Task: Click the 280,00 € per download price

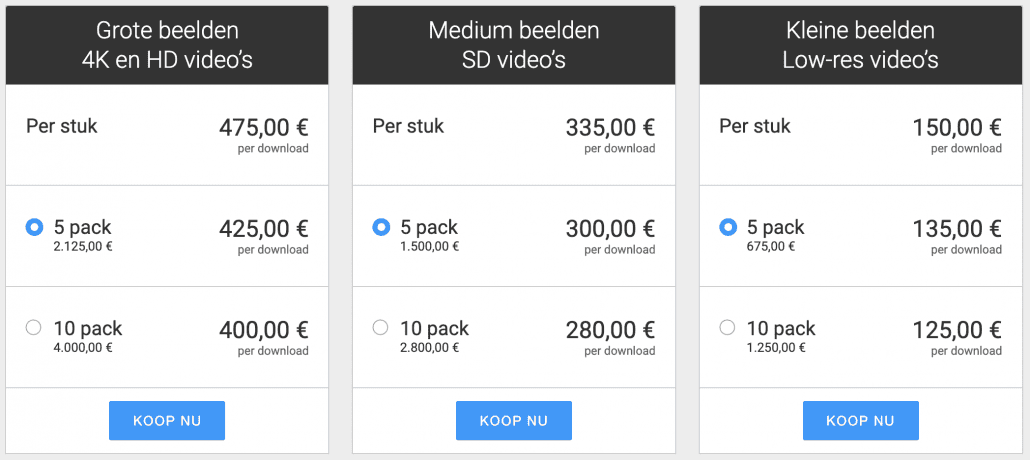Action: (x=610, y=337)
